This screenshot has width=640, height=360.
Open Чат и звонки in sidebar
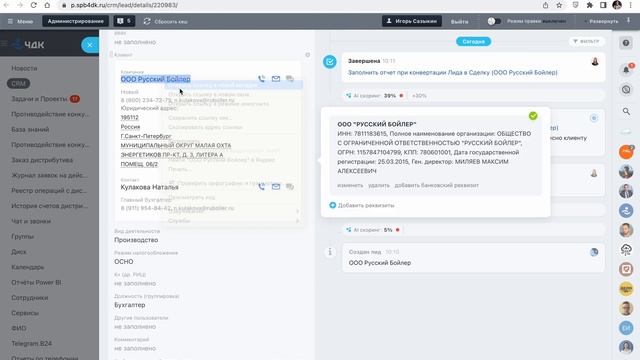coord(31,221)
